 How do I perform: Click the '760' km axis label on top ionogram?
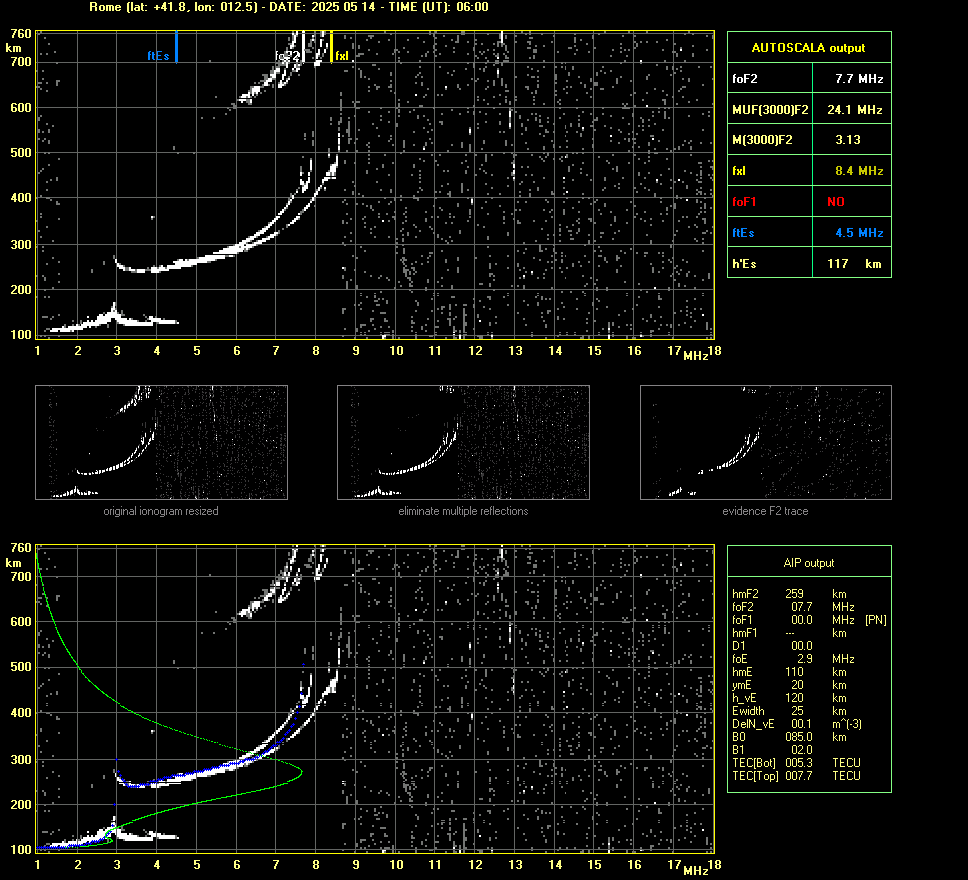point(21,34)
